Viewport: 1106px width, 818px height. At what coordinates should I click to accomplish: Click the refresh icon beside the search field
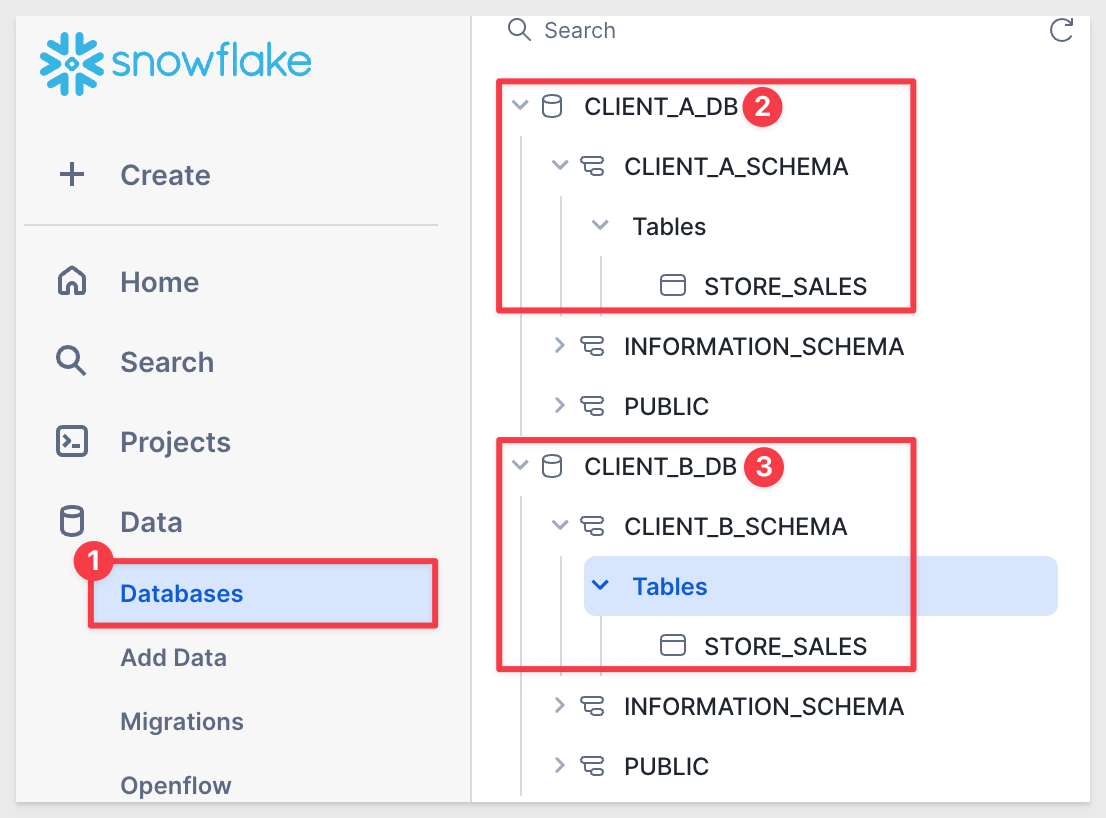pyautogui.click(x=1061, y=30)
